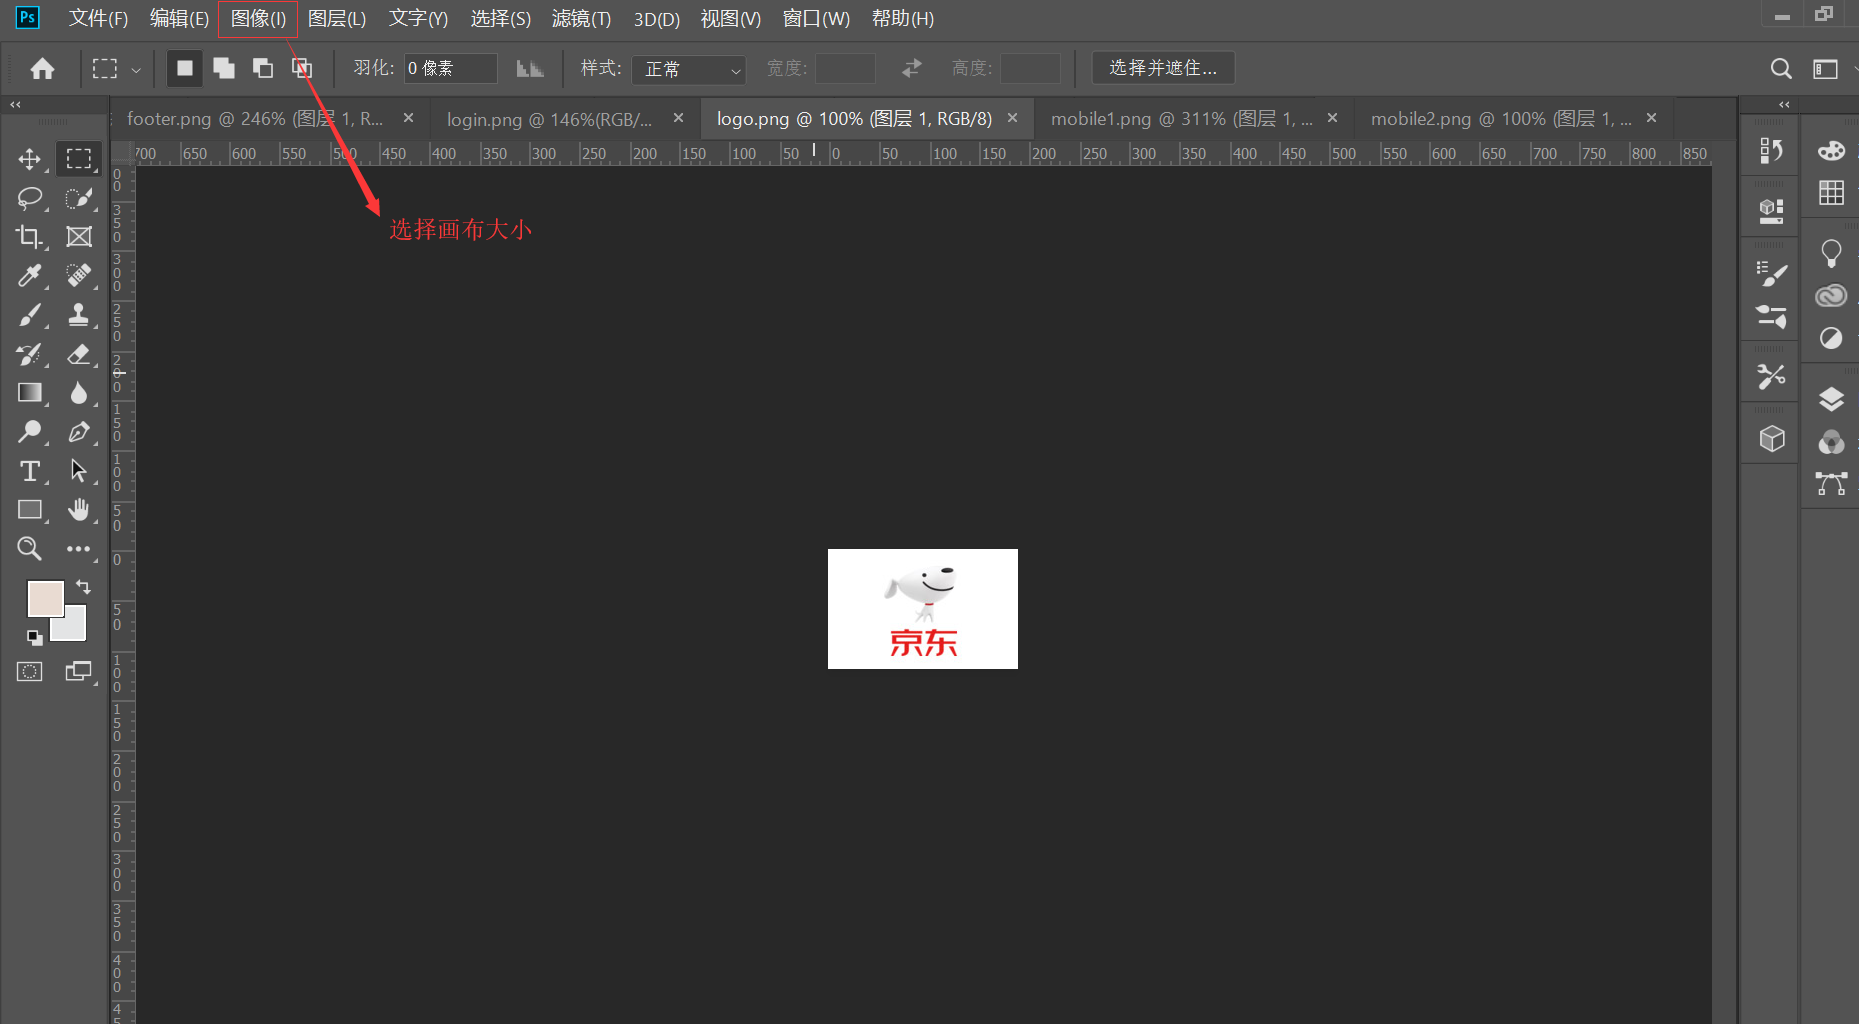Choose Add to selection mode
Screen dimensions: 1859x1024
point(224,68)
